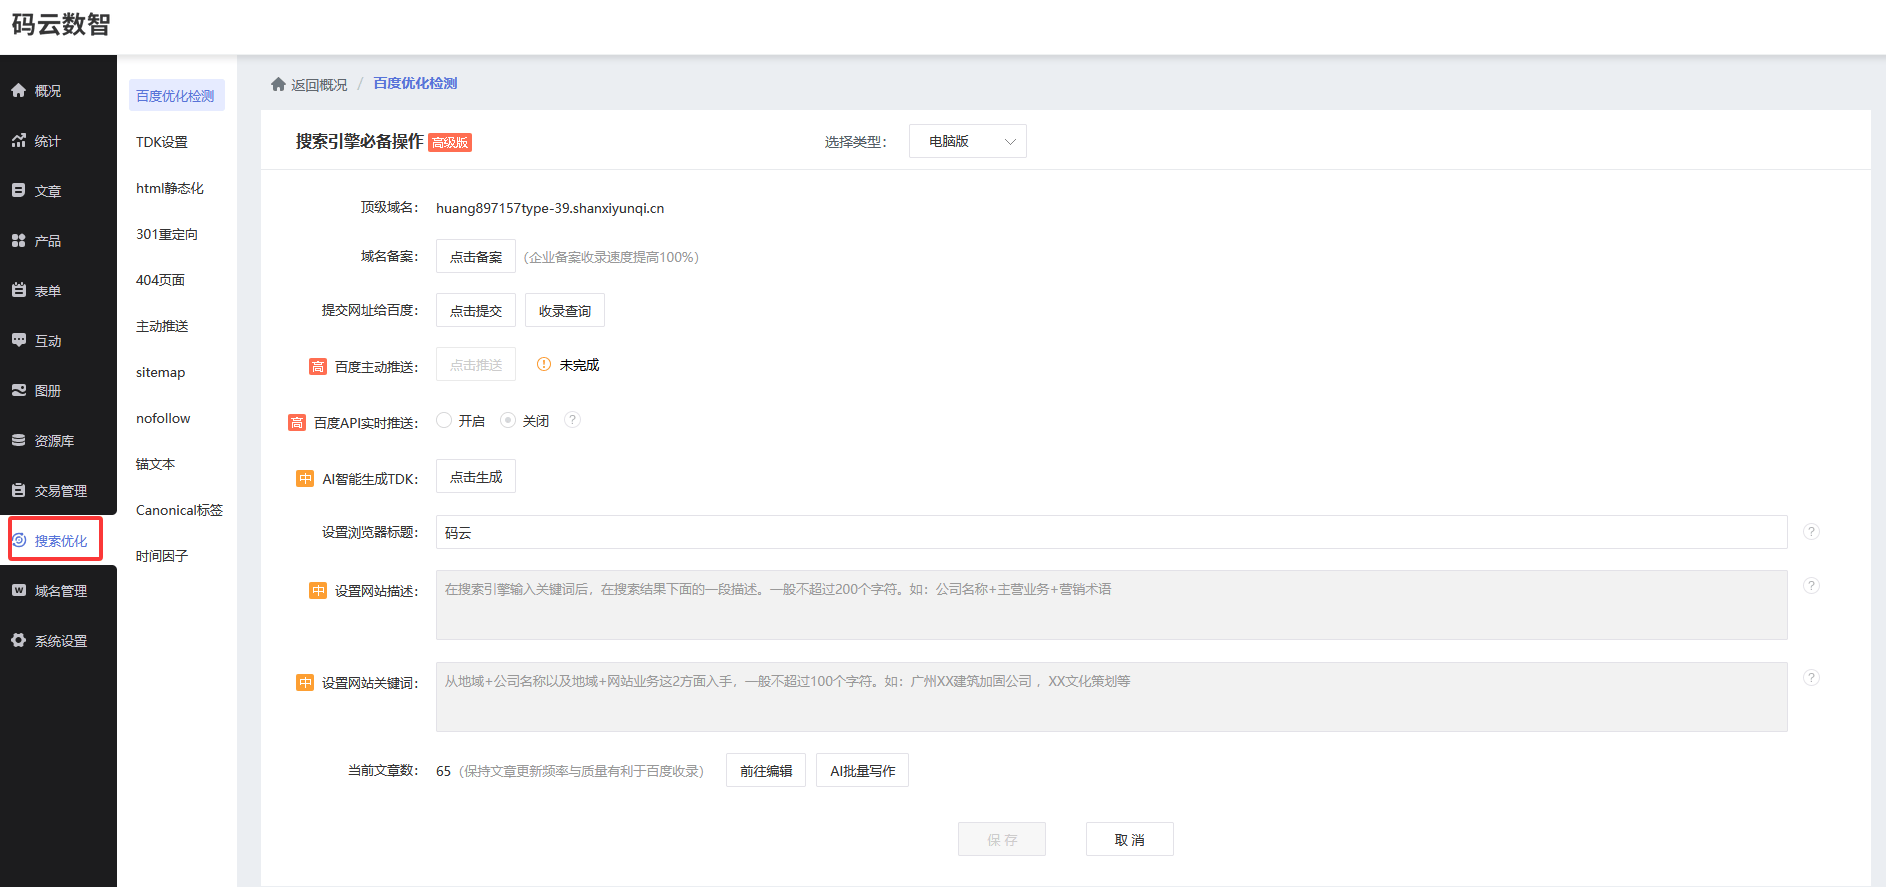The image size is (1886, 887).
Task: Select 关闭 radio for 百度API实时推送
Action: pyautogui.click(x=508, y=420)
